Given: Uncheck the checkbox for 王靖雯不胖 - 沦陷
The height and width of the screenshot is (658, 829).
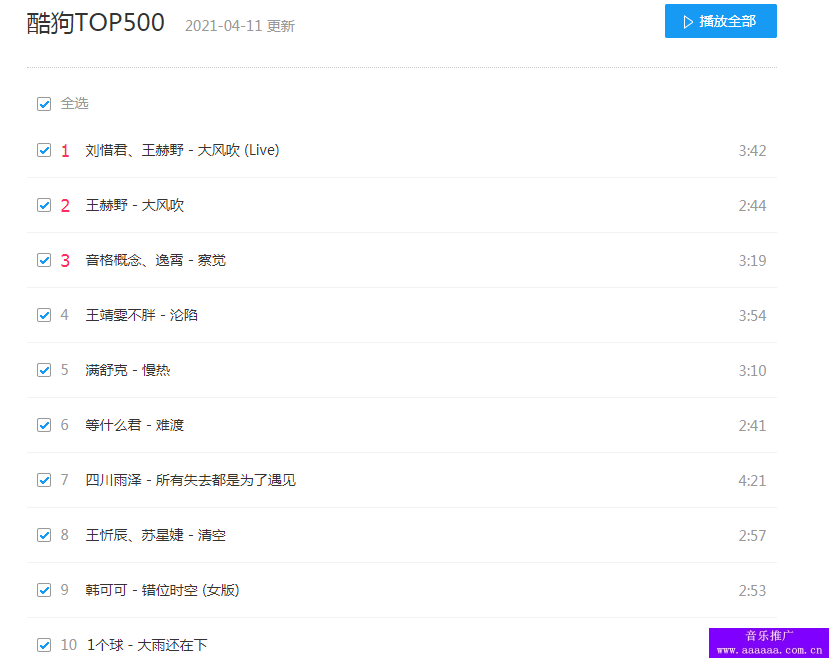Looking at the screenshot, I should click(44, 316).
